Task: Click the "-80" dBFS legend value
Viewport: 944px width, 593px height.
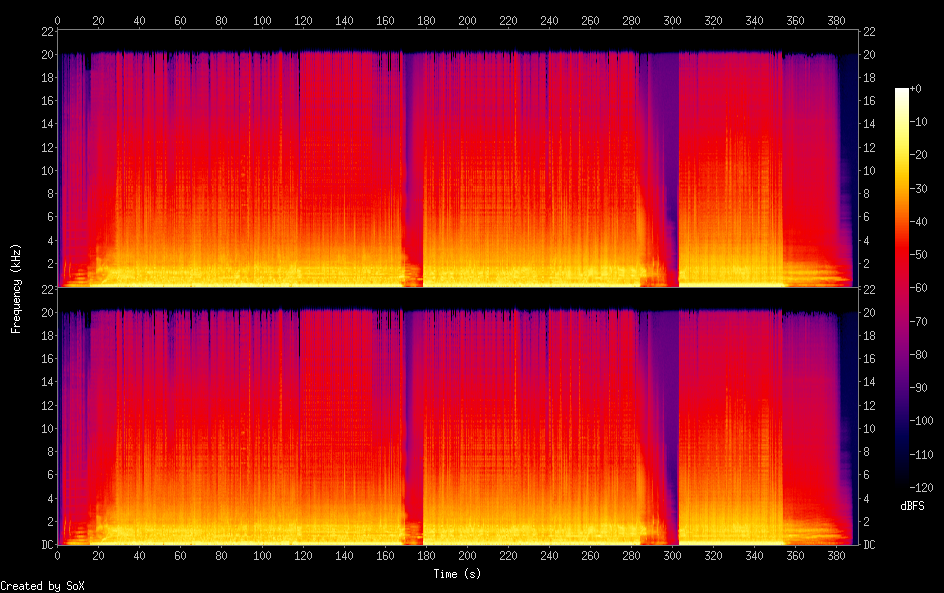Action: point(919,355)
